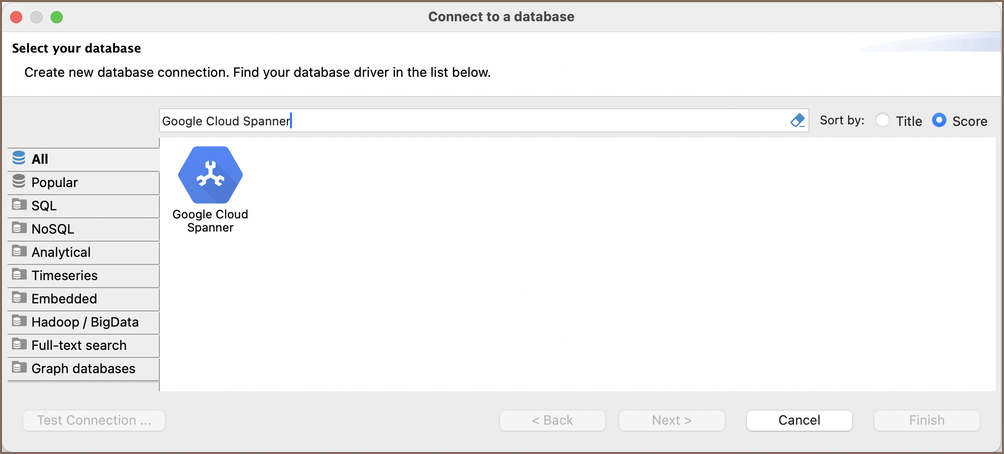
Task: Click the Popular category database icon
Action: tap(19, 182)
